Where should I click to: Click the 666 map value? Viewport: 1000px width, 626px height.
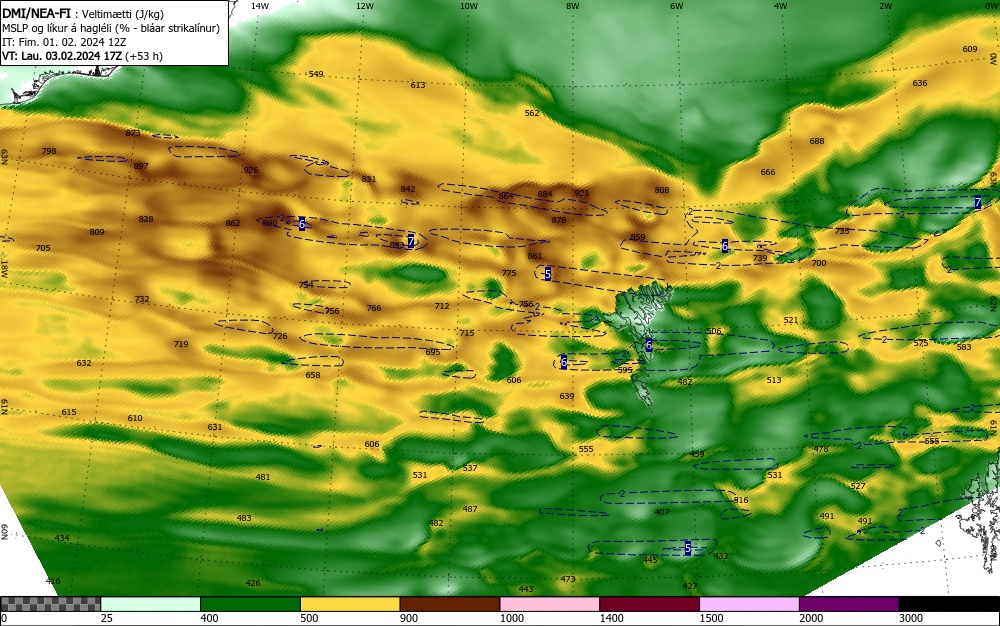(768, 172)
